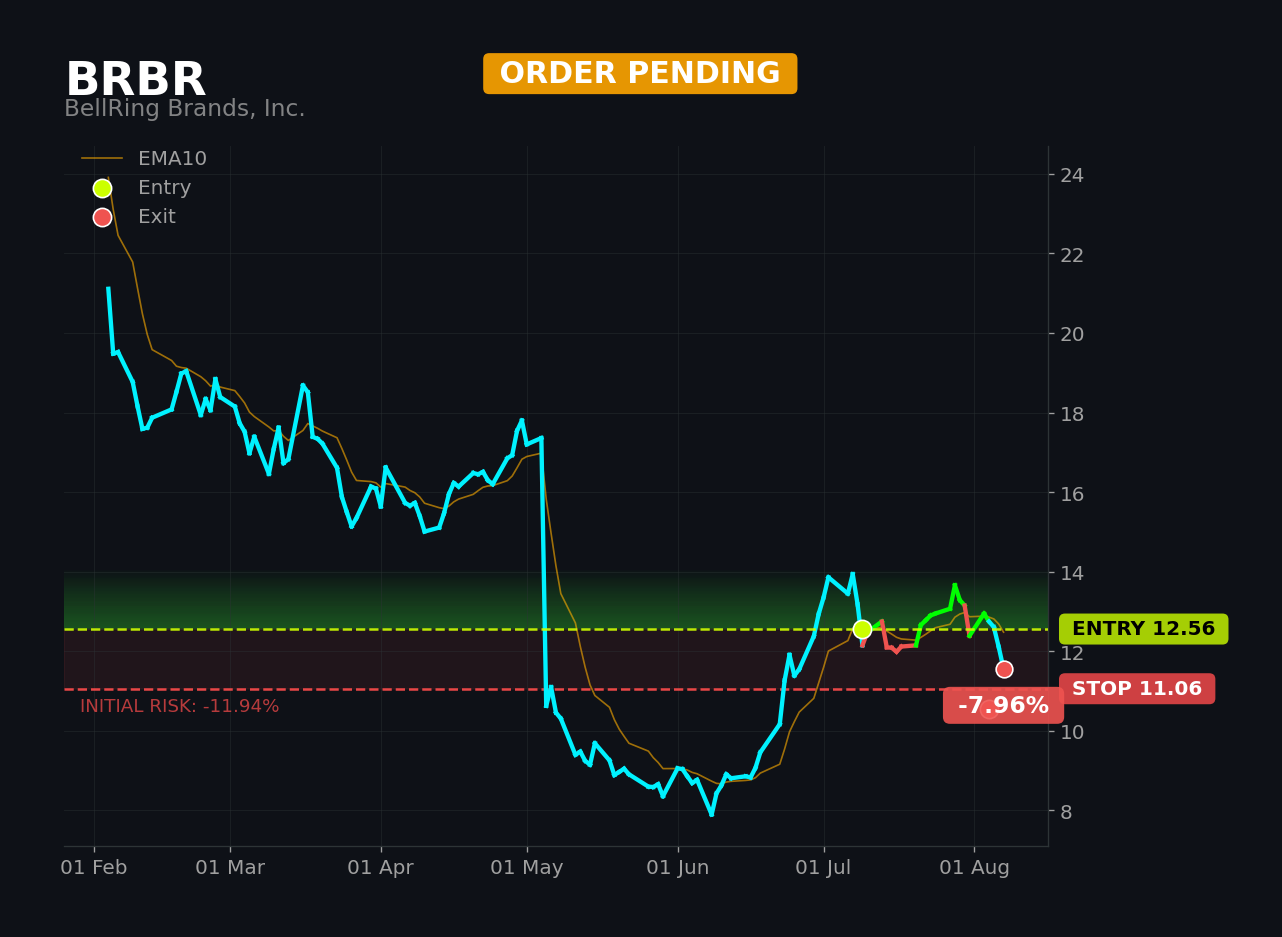Click the 18 price axis label

pyautogui.click(x=1072, y=414)
